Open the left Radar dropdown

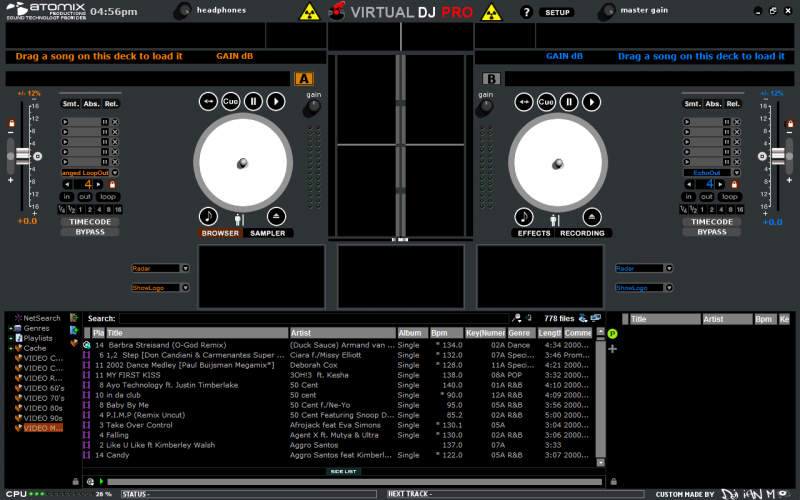(185, 268)
